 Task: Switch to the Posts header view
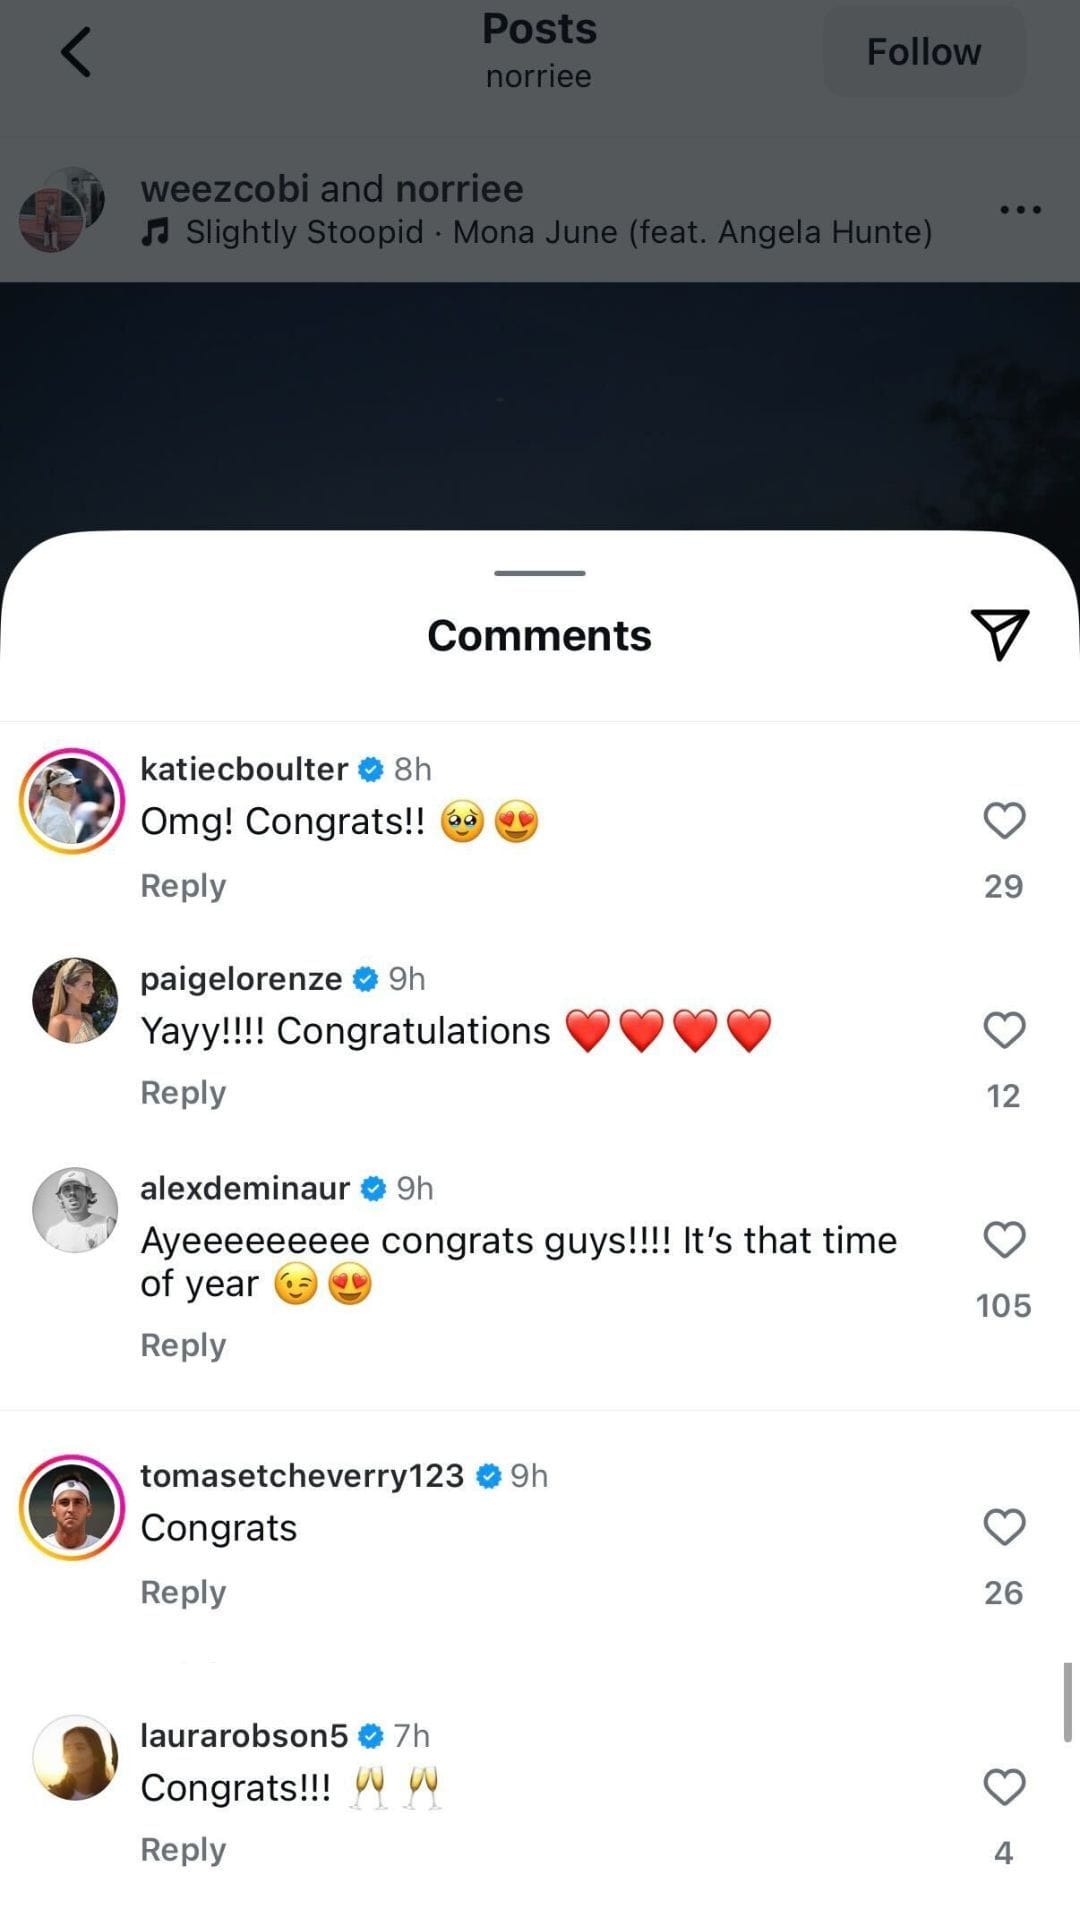[x=539, y=29]
